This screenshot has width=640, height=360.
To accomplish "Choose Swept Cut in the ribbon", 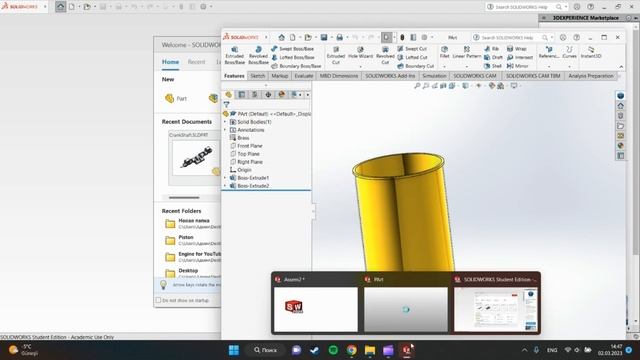I will [412, 49].
